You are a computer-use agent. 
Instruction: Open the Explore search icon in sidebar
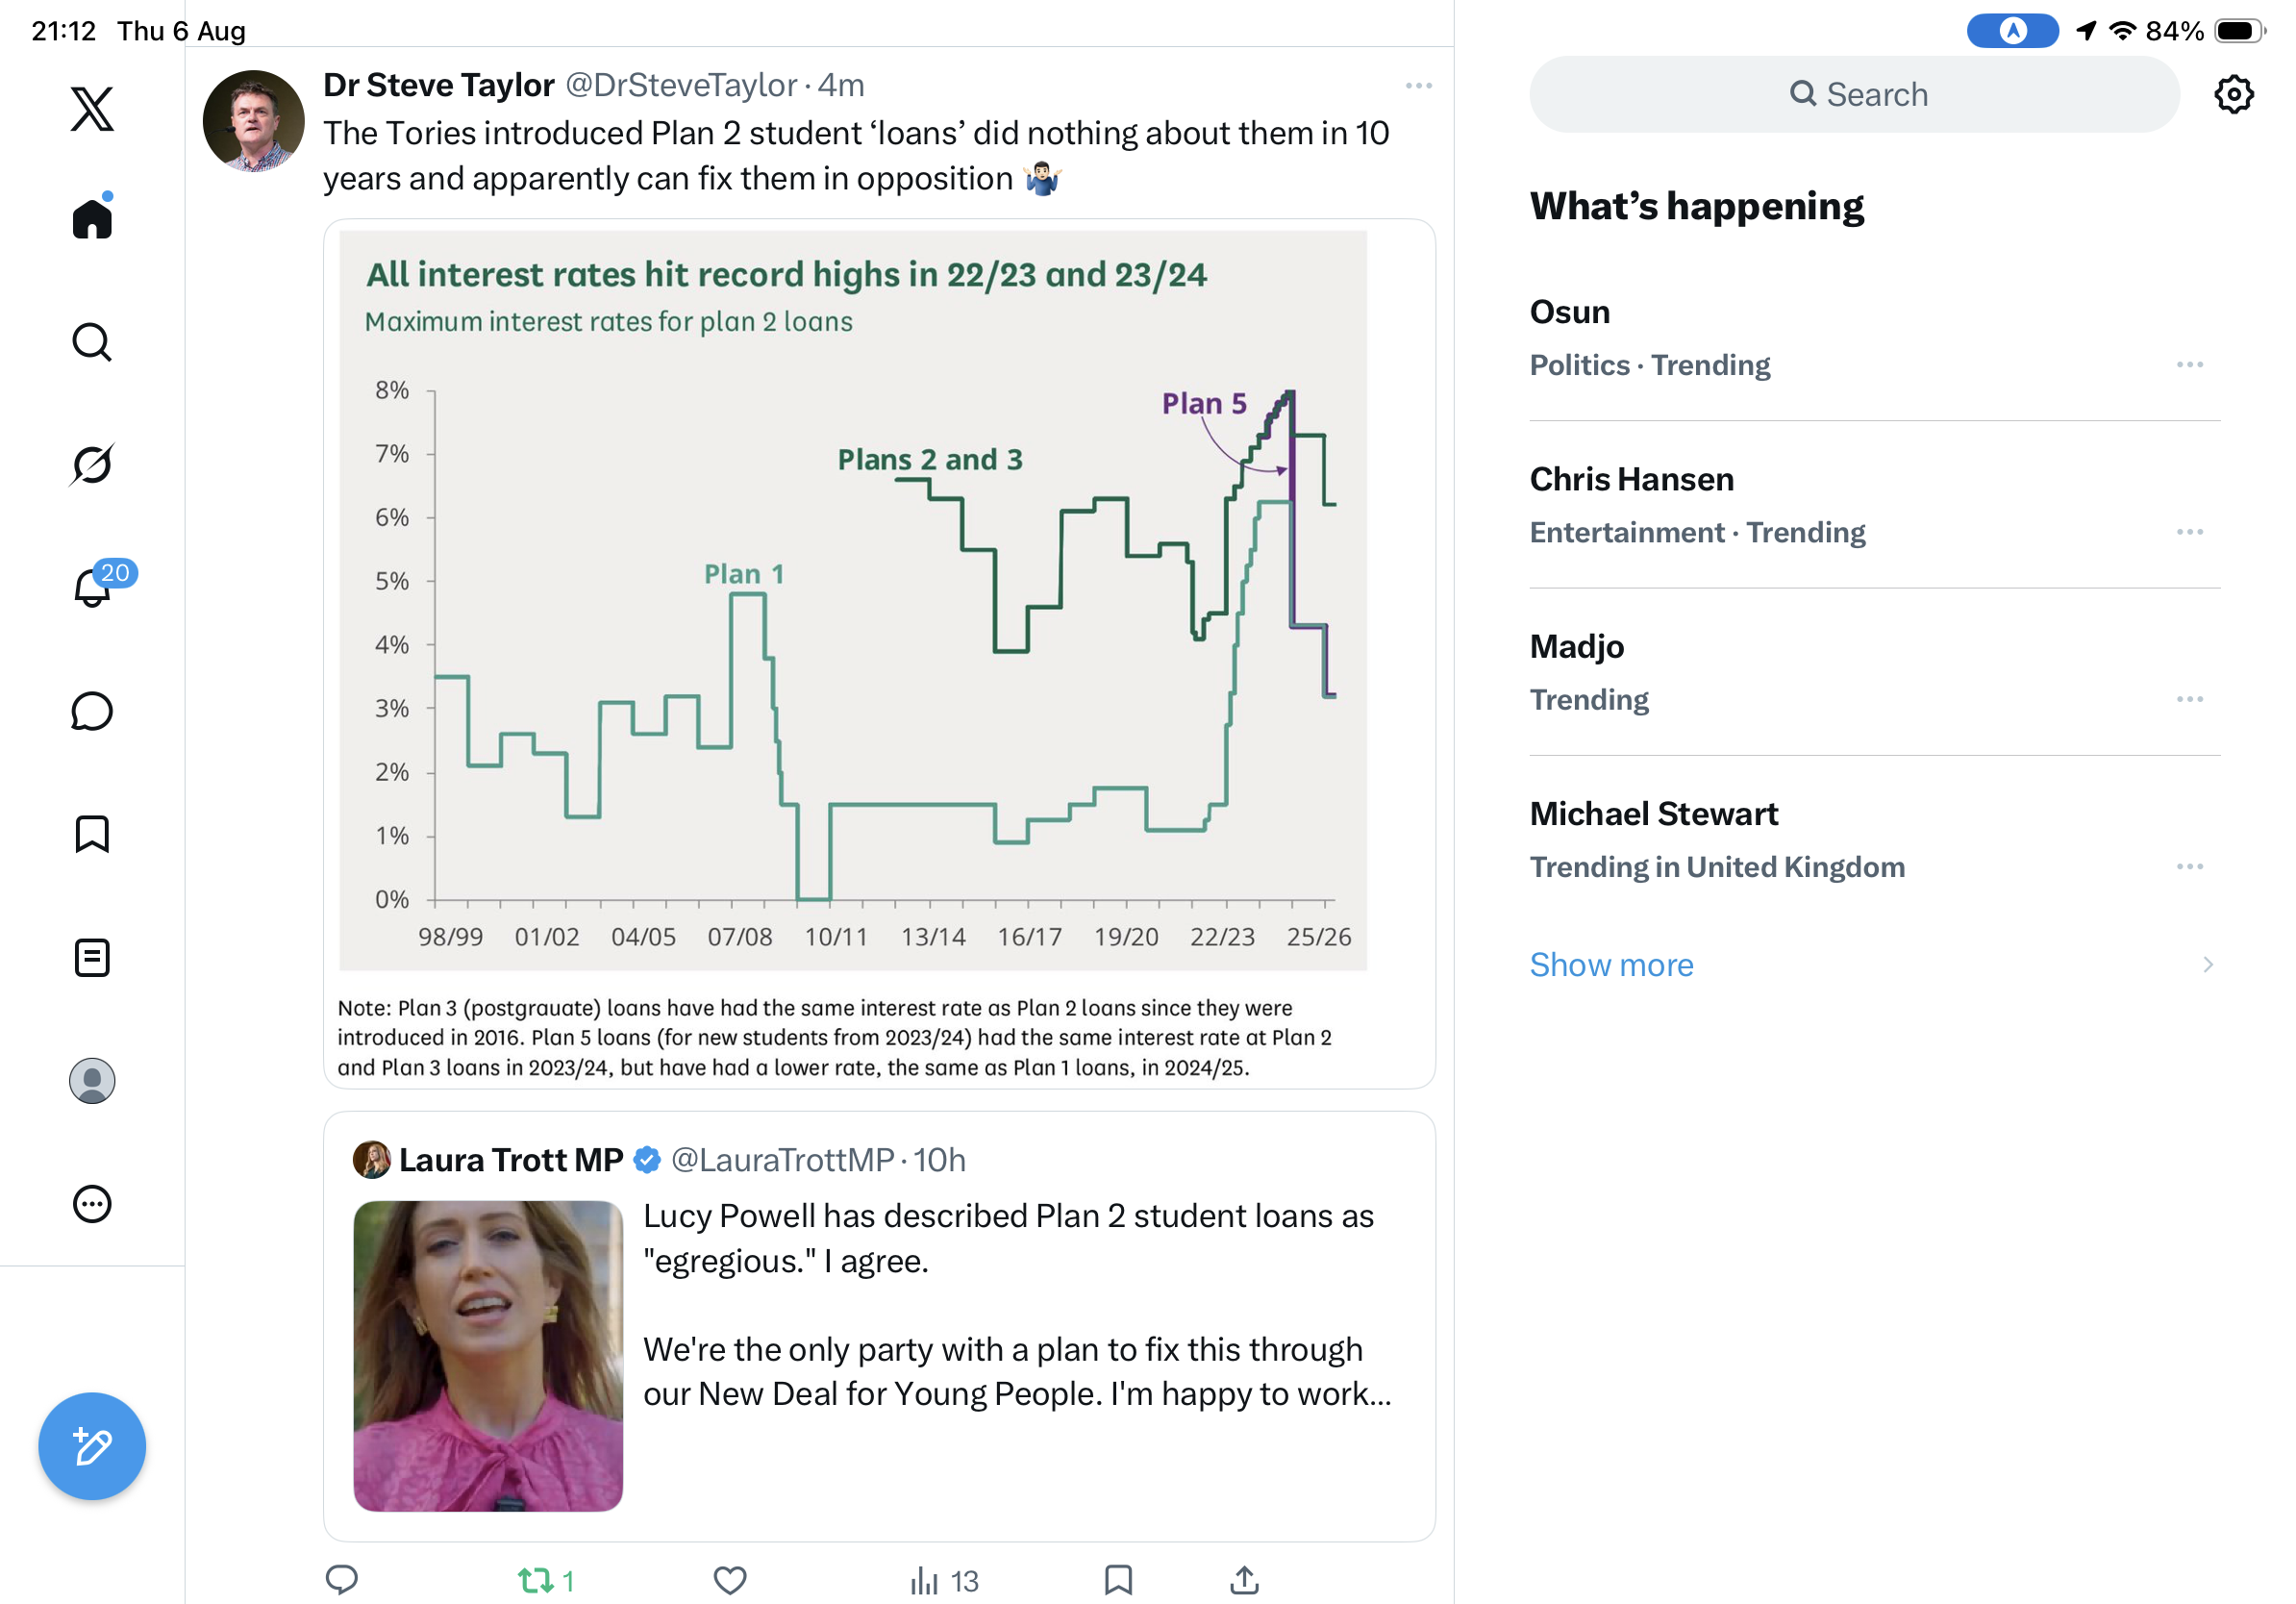[92, 342]
